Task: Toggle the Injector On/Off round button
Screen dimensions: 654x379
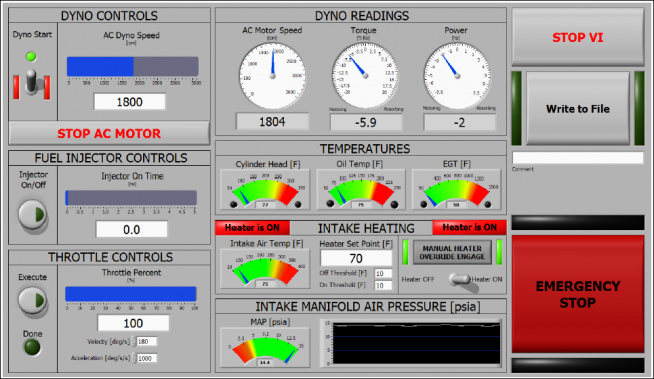Action: point(33,215)
